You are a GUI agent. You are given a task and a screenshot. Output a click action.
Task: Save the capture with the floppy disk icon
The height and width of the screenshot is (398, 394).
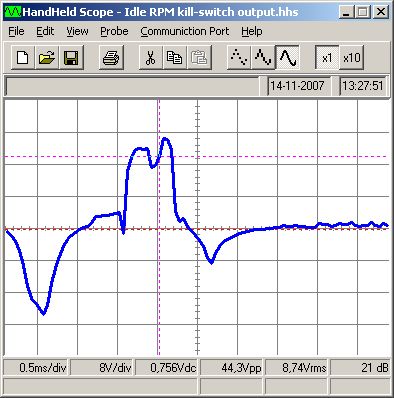pos(71,58)
